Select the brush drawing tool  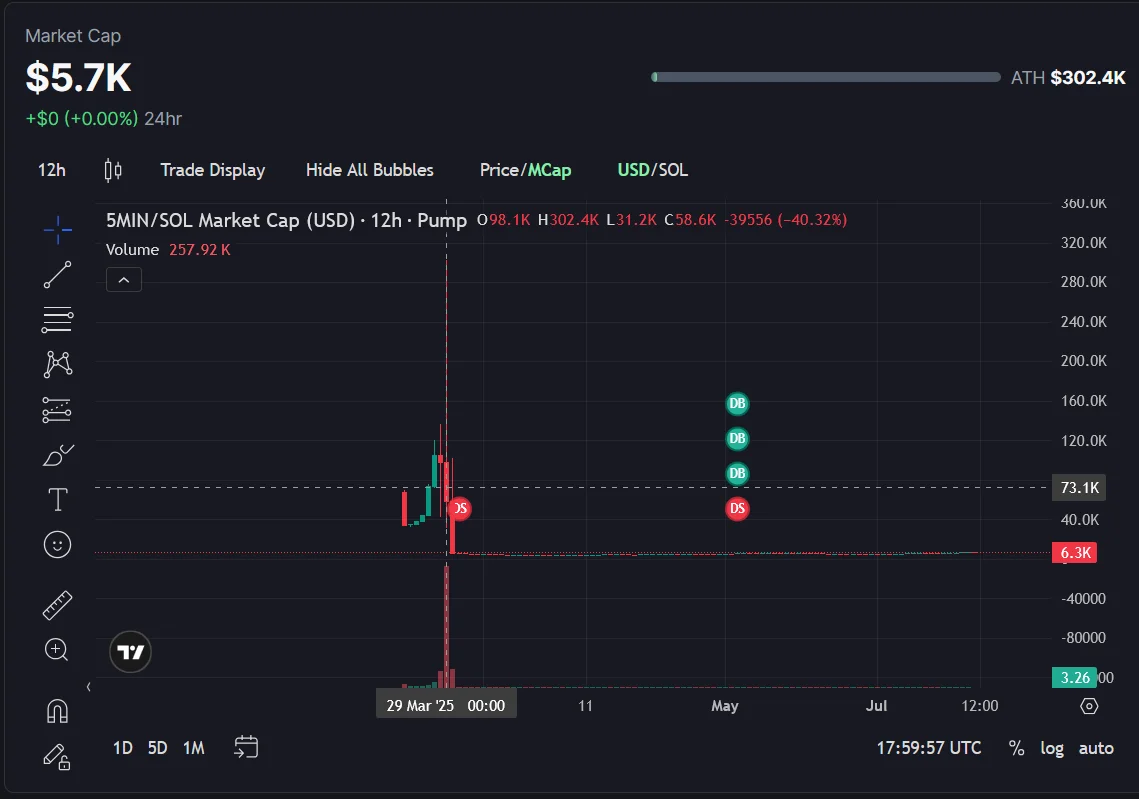pos(58,456)
